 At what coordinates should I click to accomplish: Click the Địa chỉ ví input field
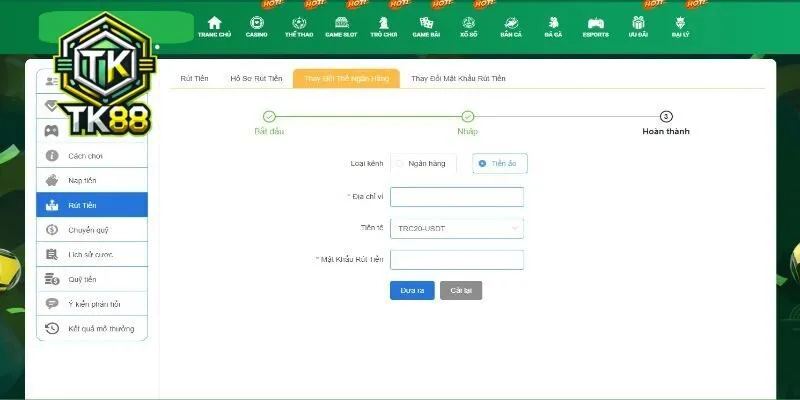tap(457, 197)
